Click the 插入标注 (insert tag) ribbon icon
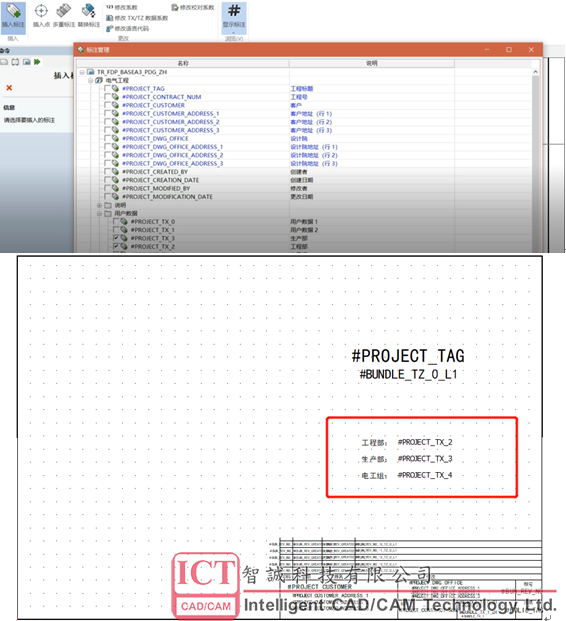Viewport: 566px width, 621px height. pos(13,15)
